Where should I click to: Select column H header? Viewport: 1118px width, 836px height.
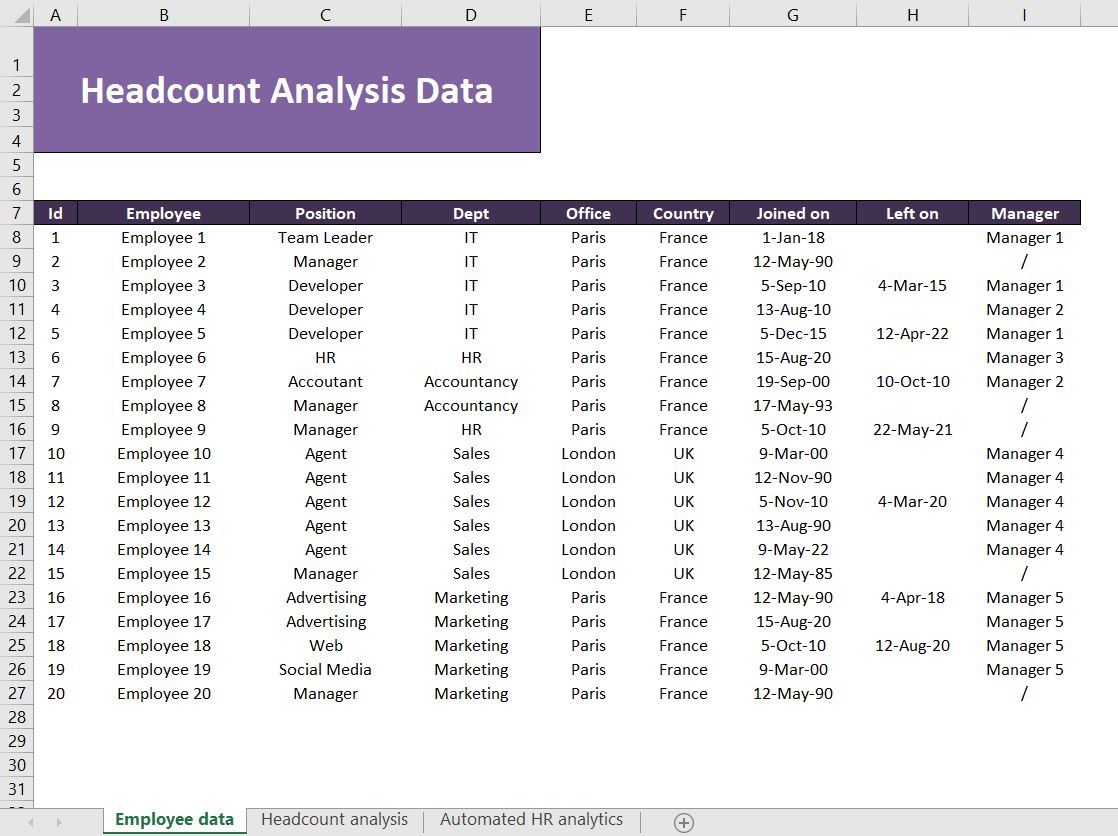coord(913,15)
